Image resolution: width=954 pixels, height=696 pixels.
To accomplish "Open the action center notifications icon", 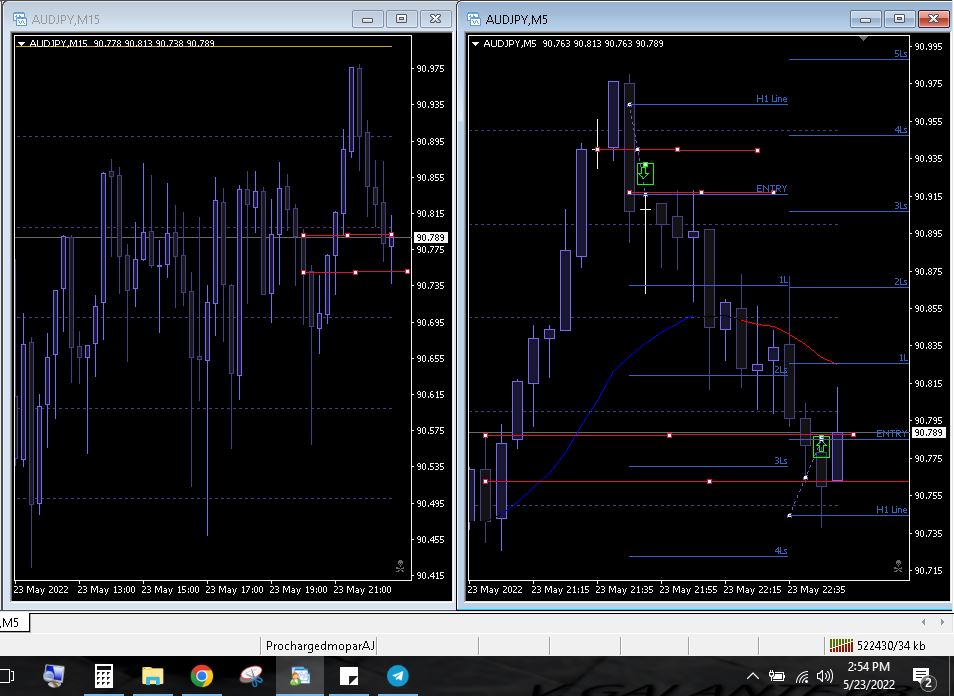I will click(923, 677).
